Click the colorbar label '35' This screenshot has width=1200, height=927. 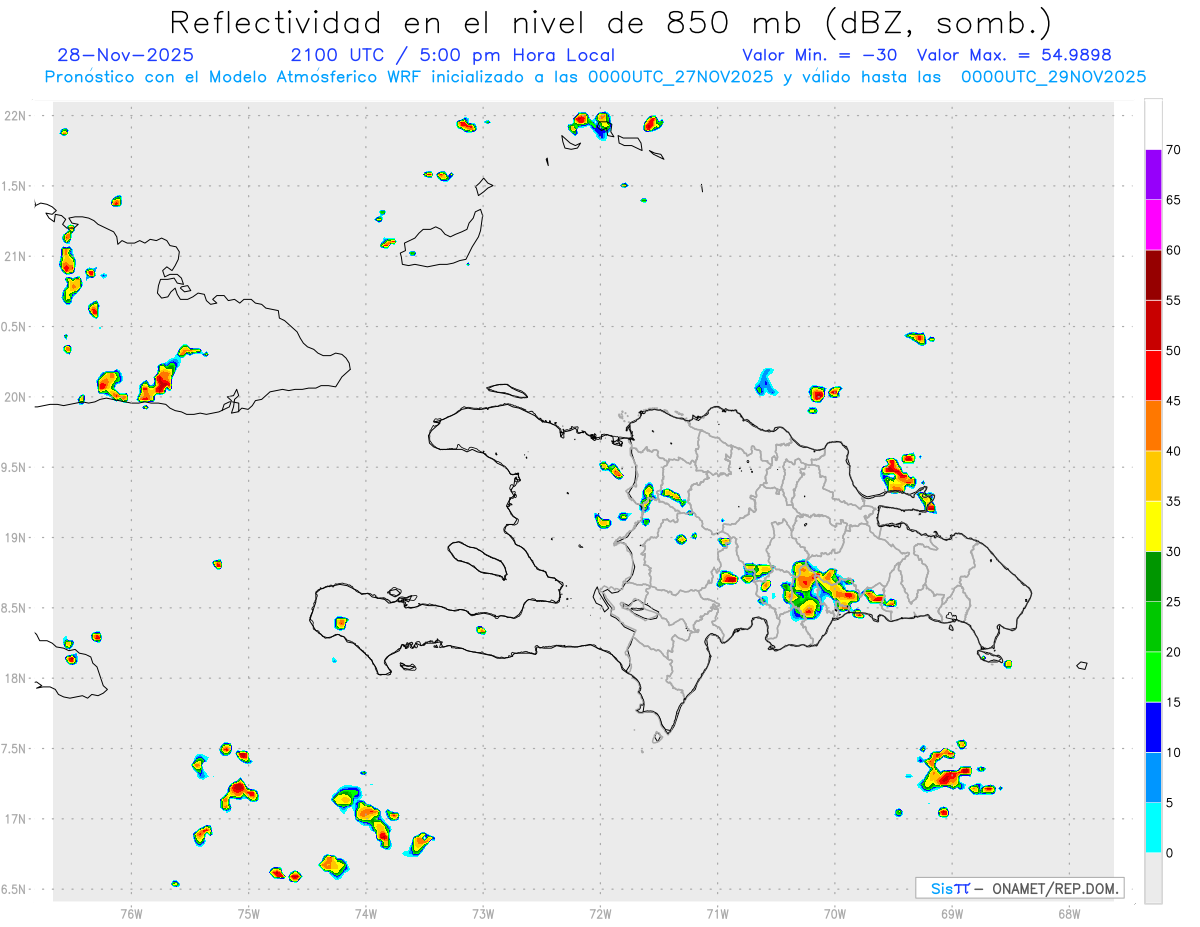(1174, 502)
